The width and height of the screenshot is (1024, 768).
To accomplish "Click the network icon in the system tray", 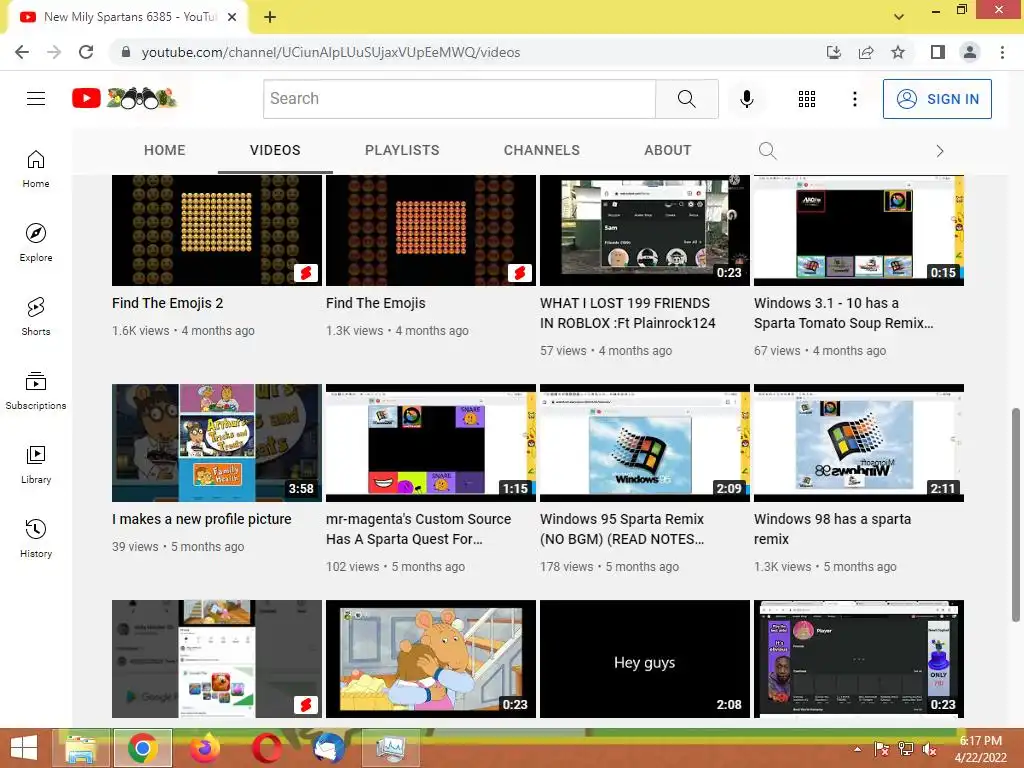I will [x=905, y=749].
